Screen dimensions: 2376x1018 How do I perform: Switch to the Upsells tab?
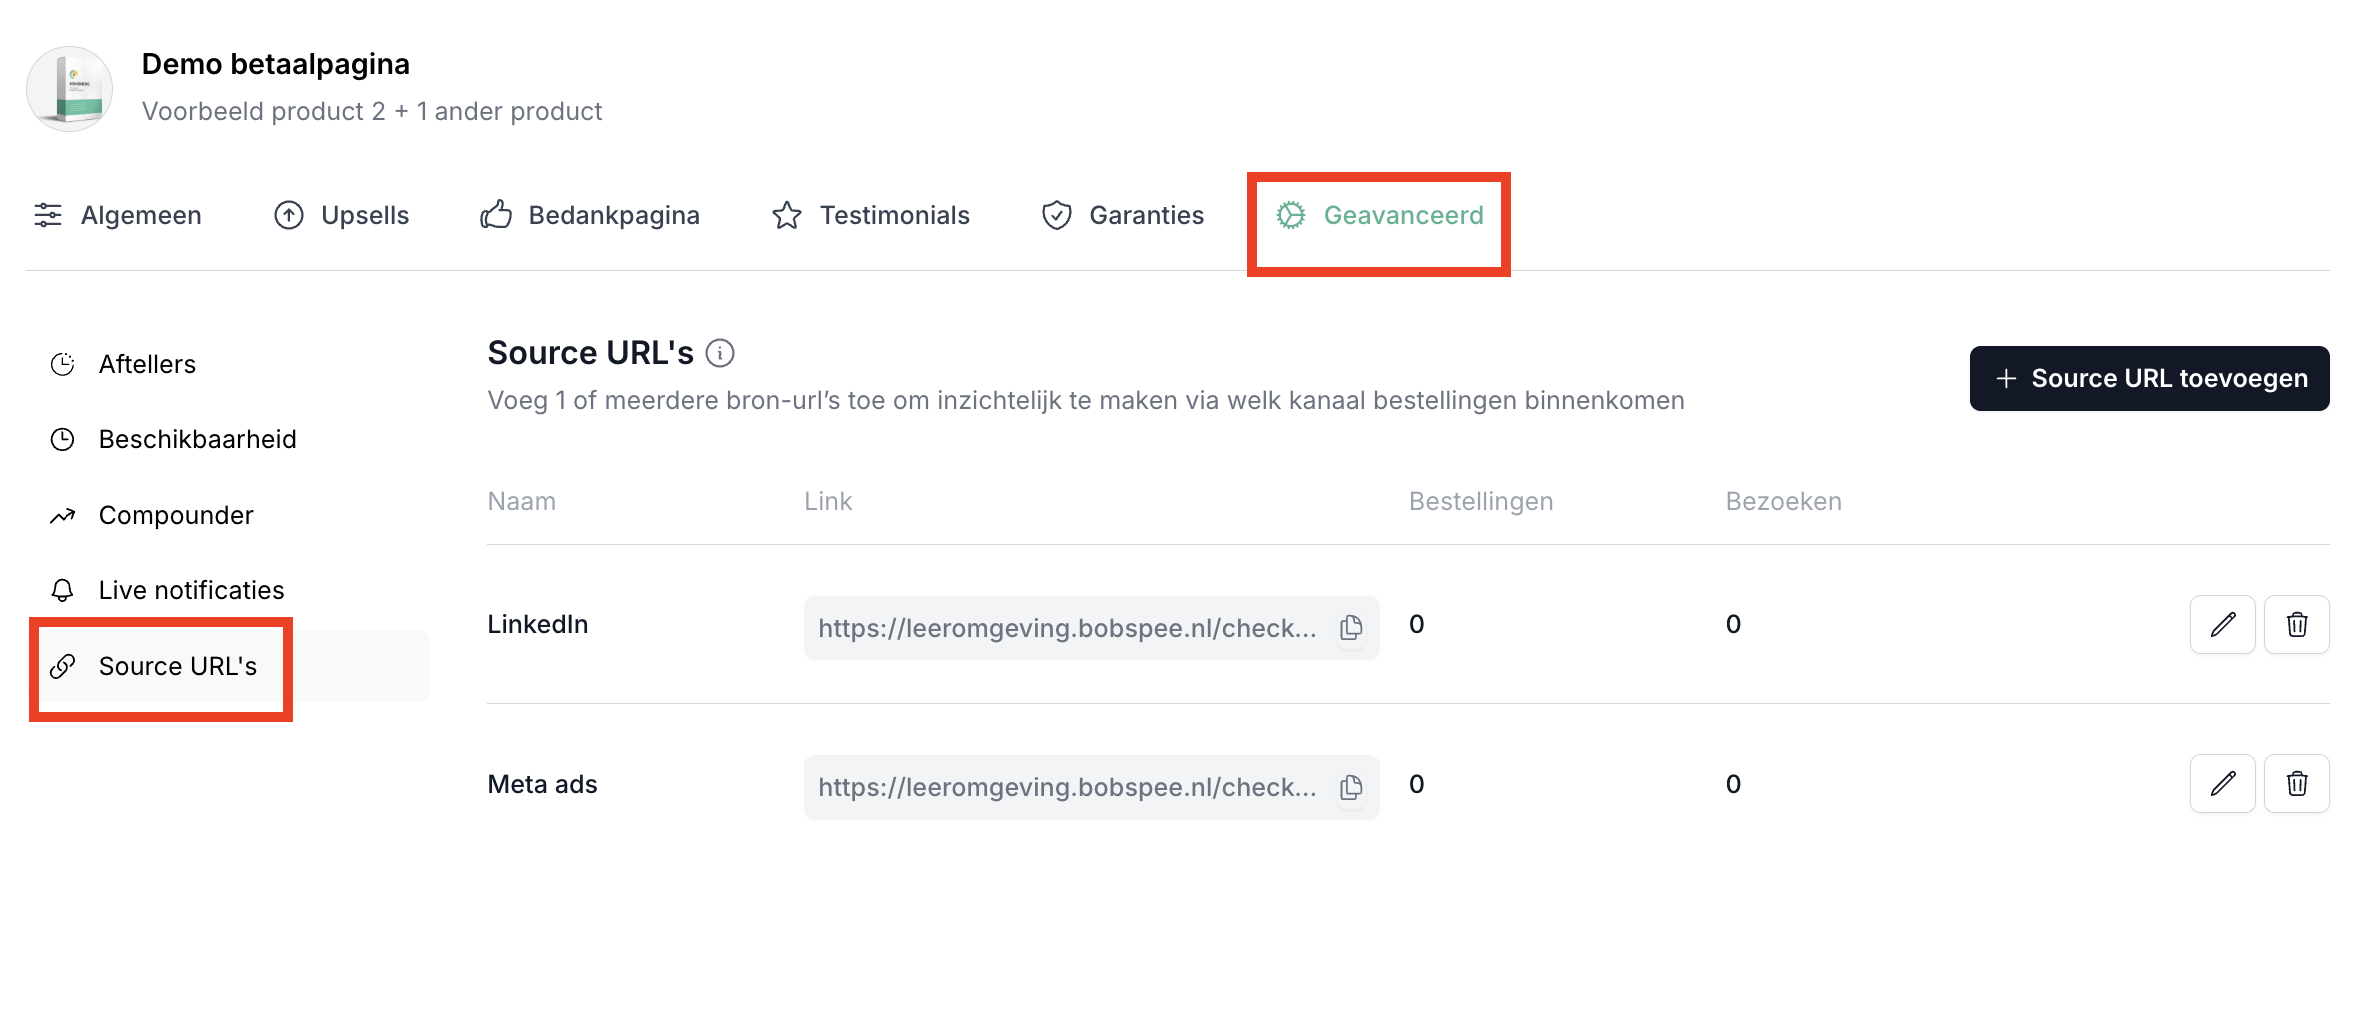342,215
